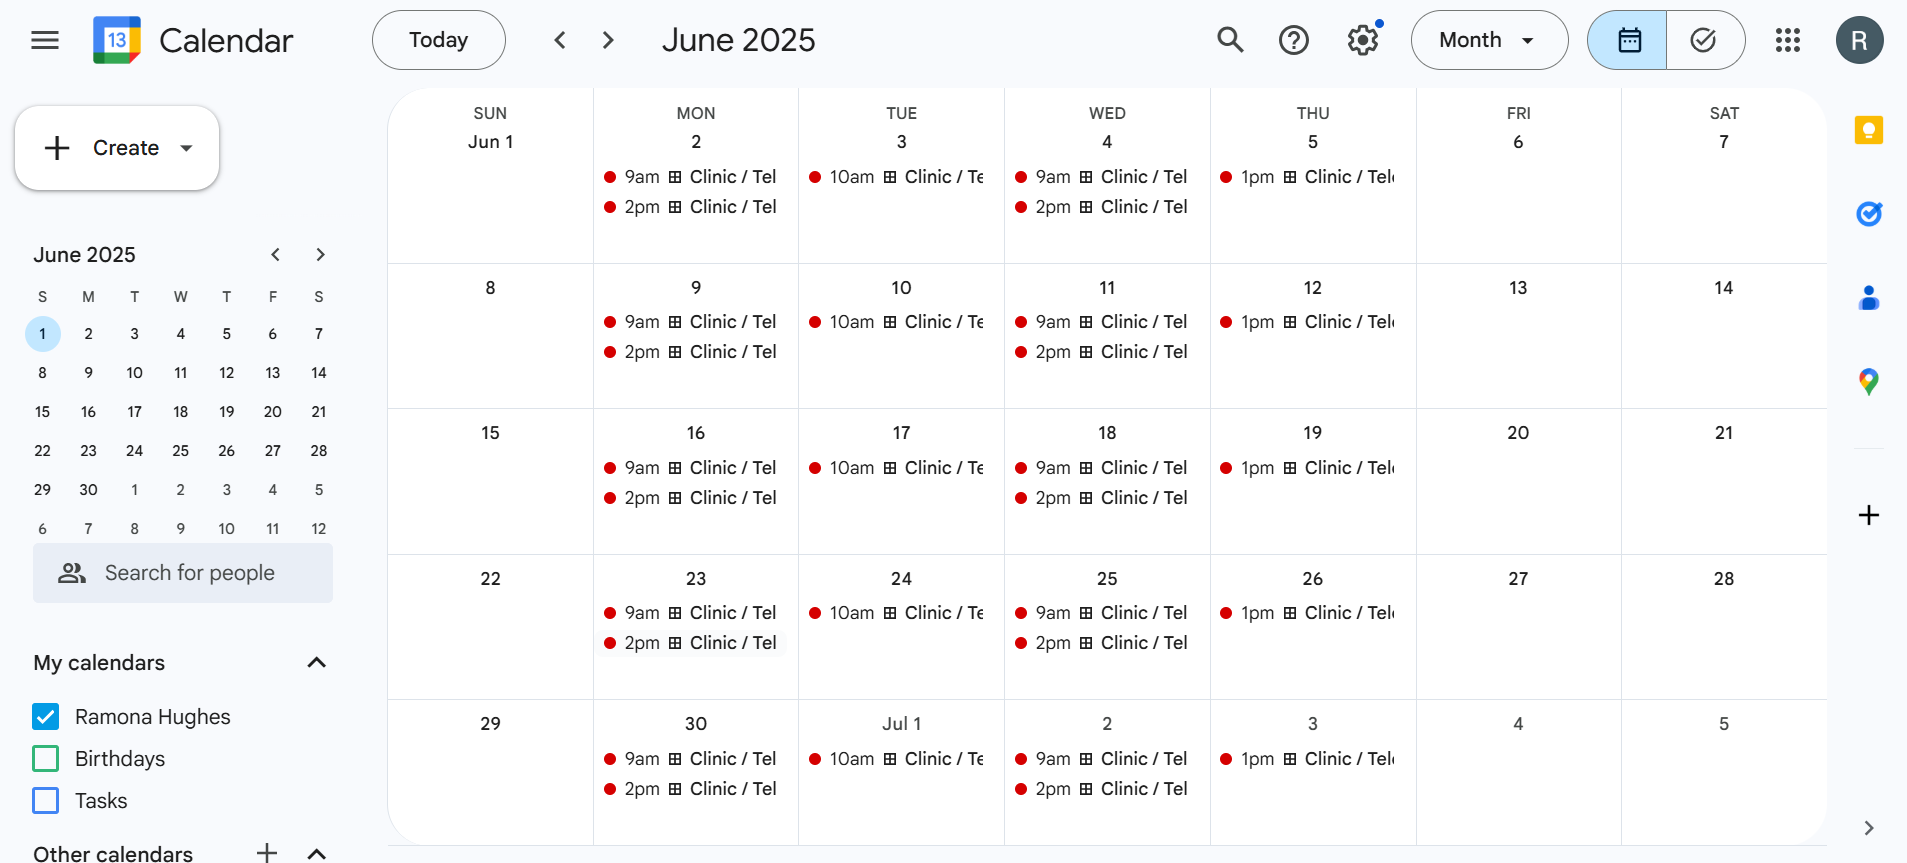
Task: Uncheck the Ramona Hughes calendar
Action: pyautogui.click(x=46, y=717)
